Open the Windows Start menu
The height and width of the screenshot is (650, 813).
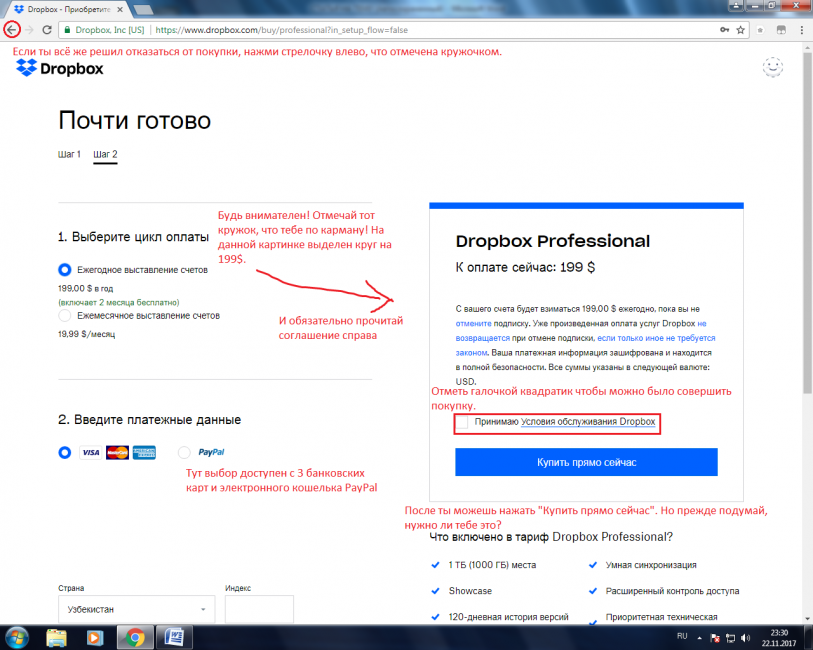(17, 638)
